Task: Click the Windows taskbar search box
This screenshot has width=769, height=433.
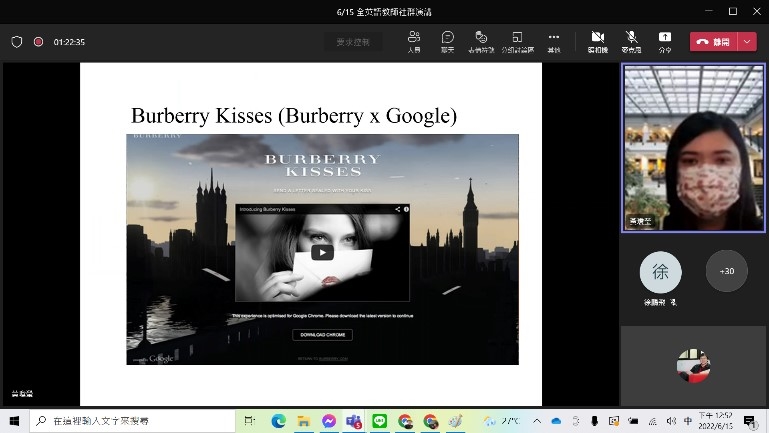Action: (x=130, y=421)
